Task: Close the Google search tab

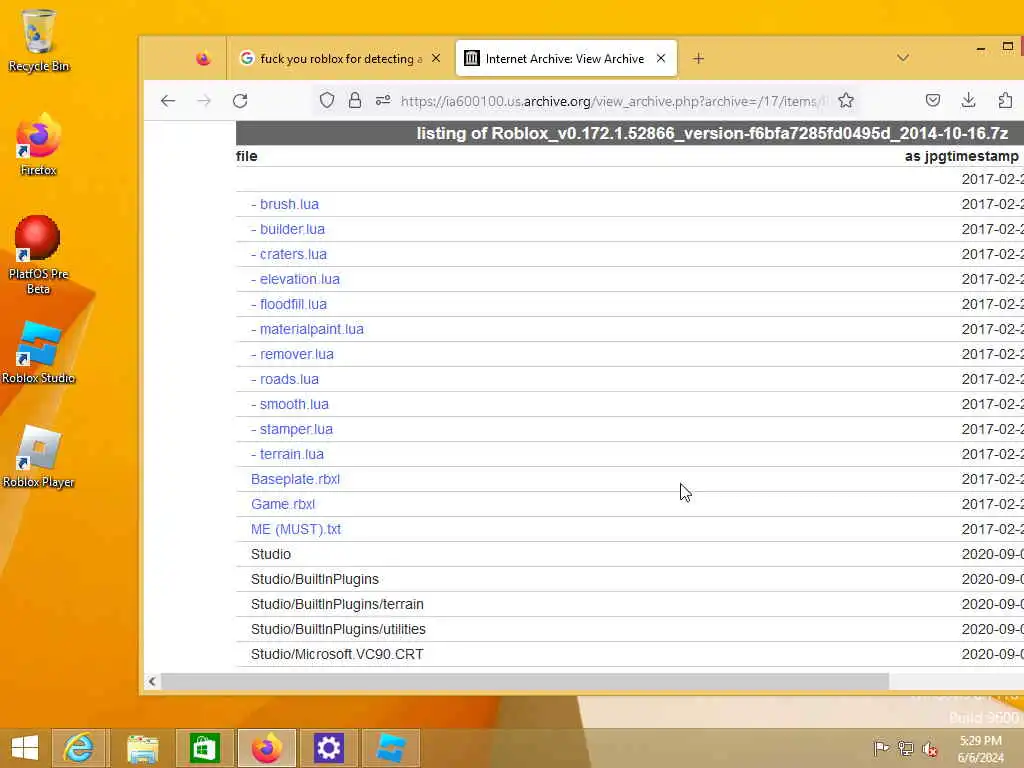Action: coord(436,59)
